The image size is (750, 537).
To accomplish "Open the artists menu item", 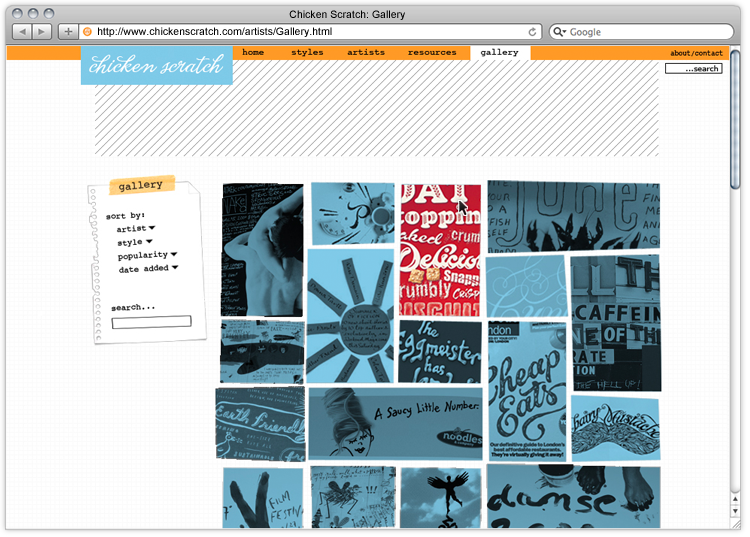I will [366, 52].
